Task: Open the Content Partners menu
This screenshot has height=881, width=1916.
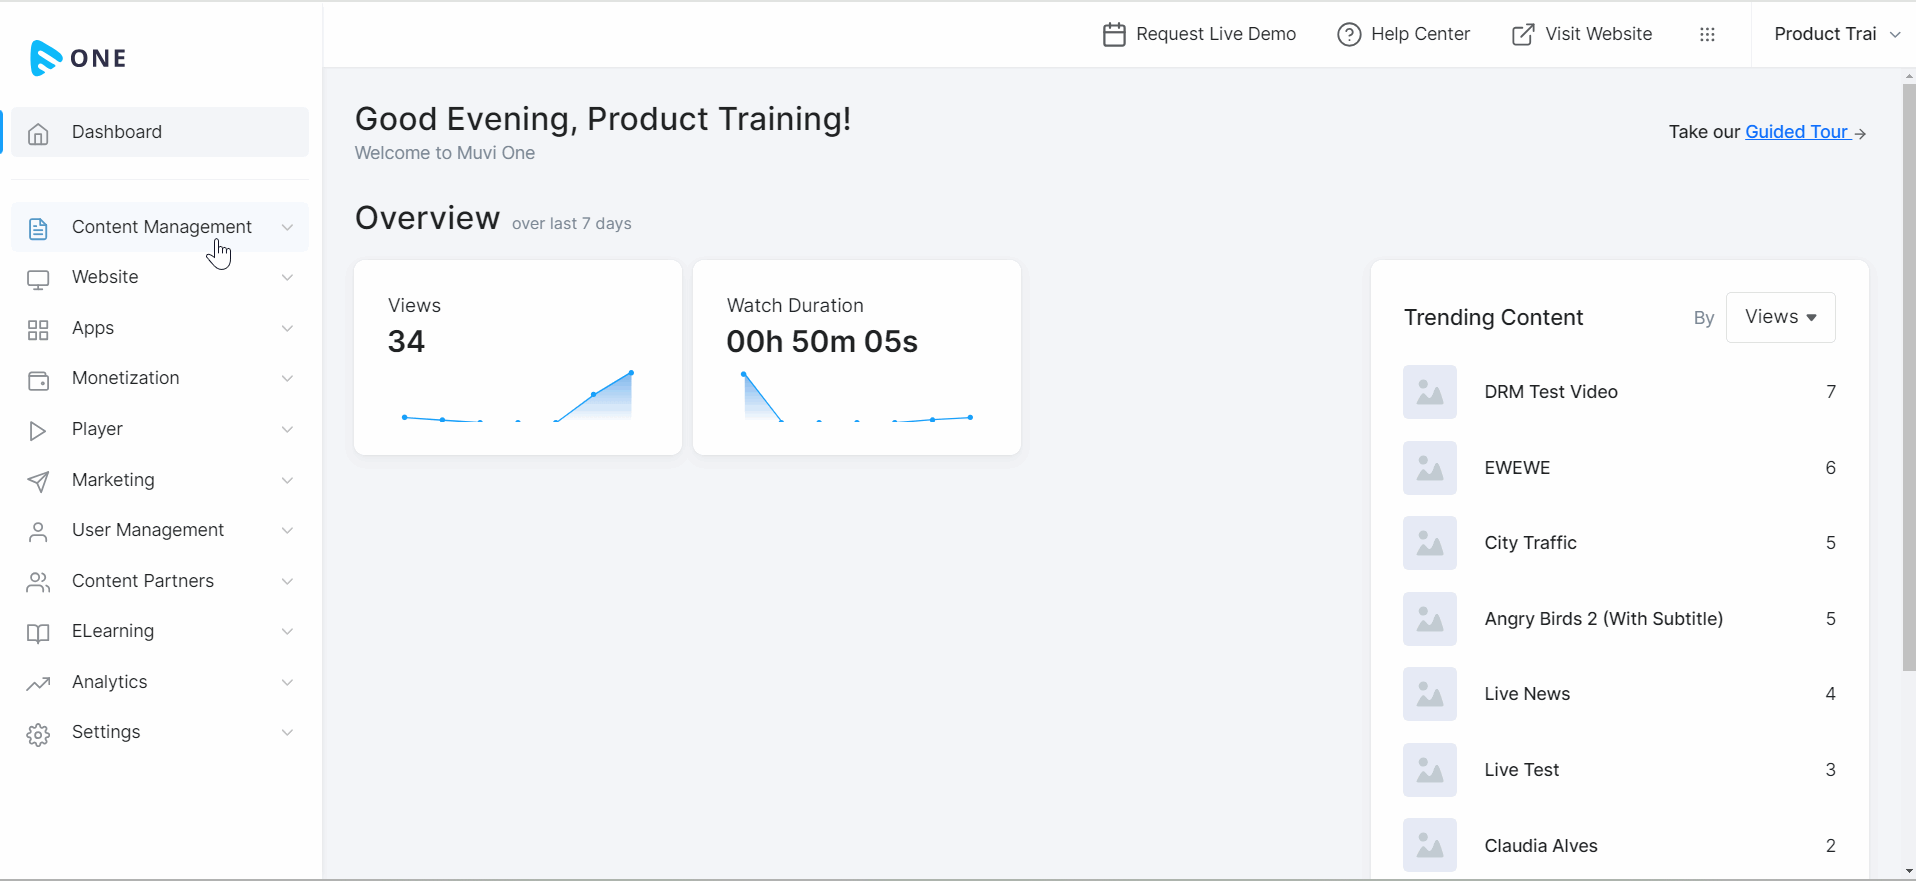Action: coord(143,581)
